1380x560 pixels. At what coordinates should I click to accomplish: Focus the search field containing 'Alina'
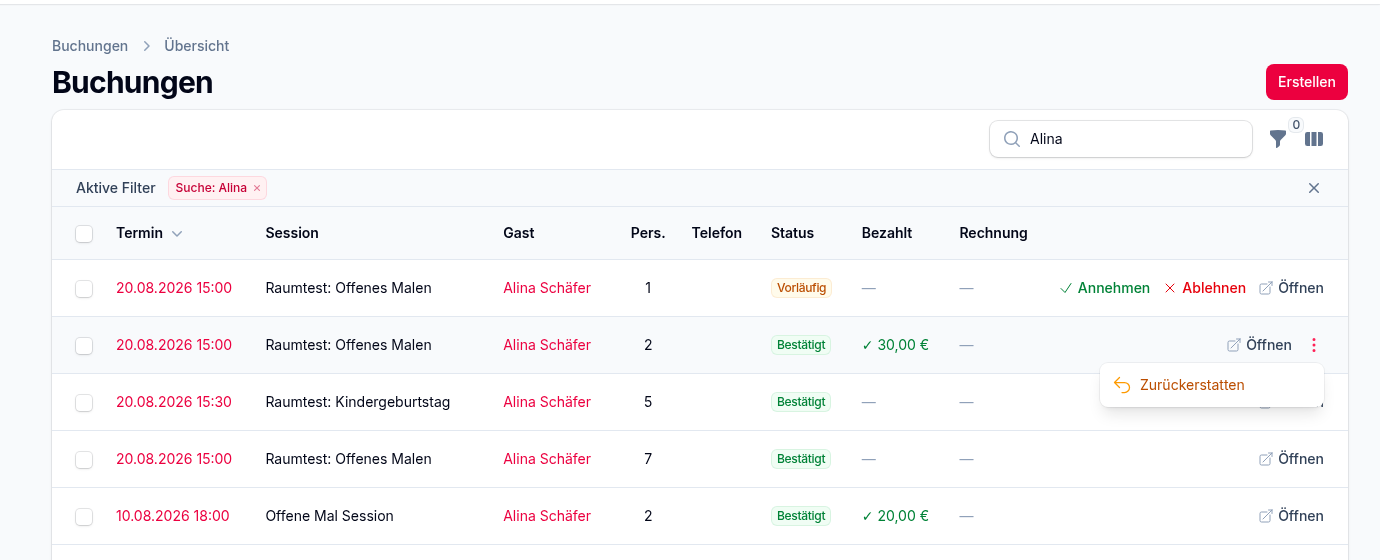coord(1121,139)
